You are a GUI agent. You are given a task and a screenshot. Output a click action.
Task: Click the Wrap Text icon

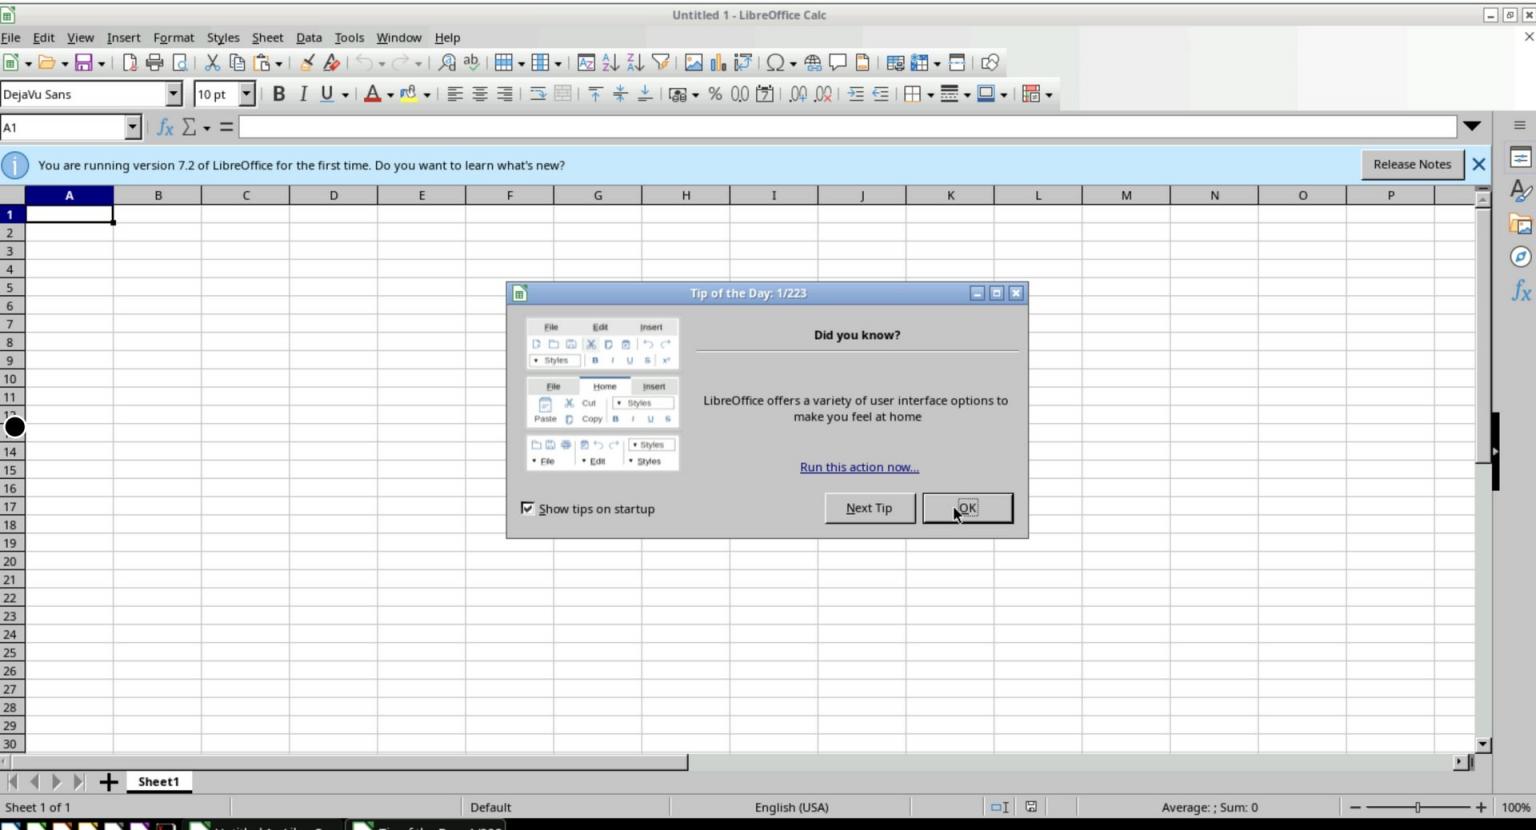pos(537,94)
